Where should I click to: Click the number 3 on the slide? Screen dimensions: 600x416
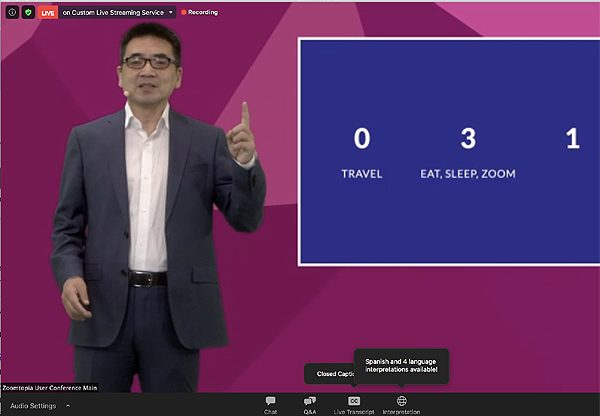click(467, 139)
